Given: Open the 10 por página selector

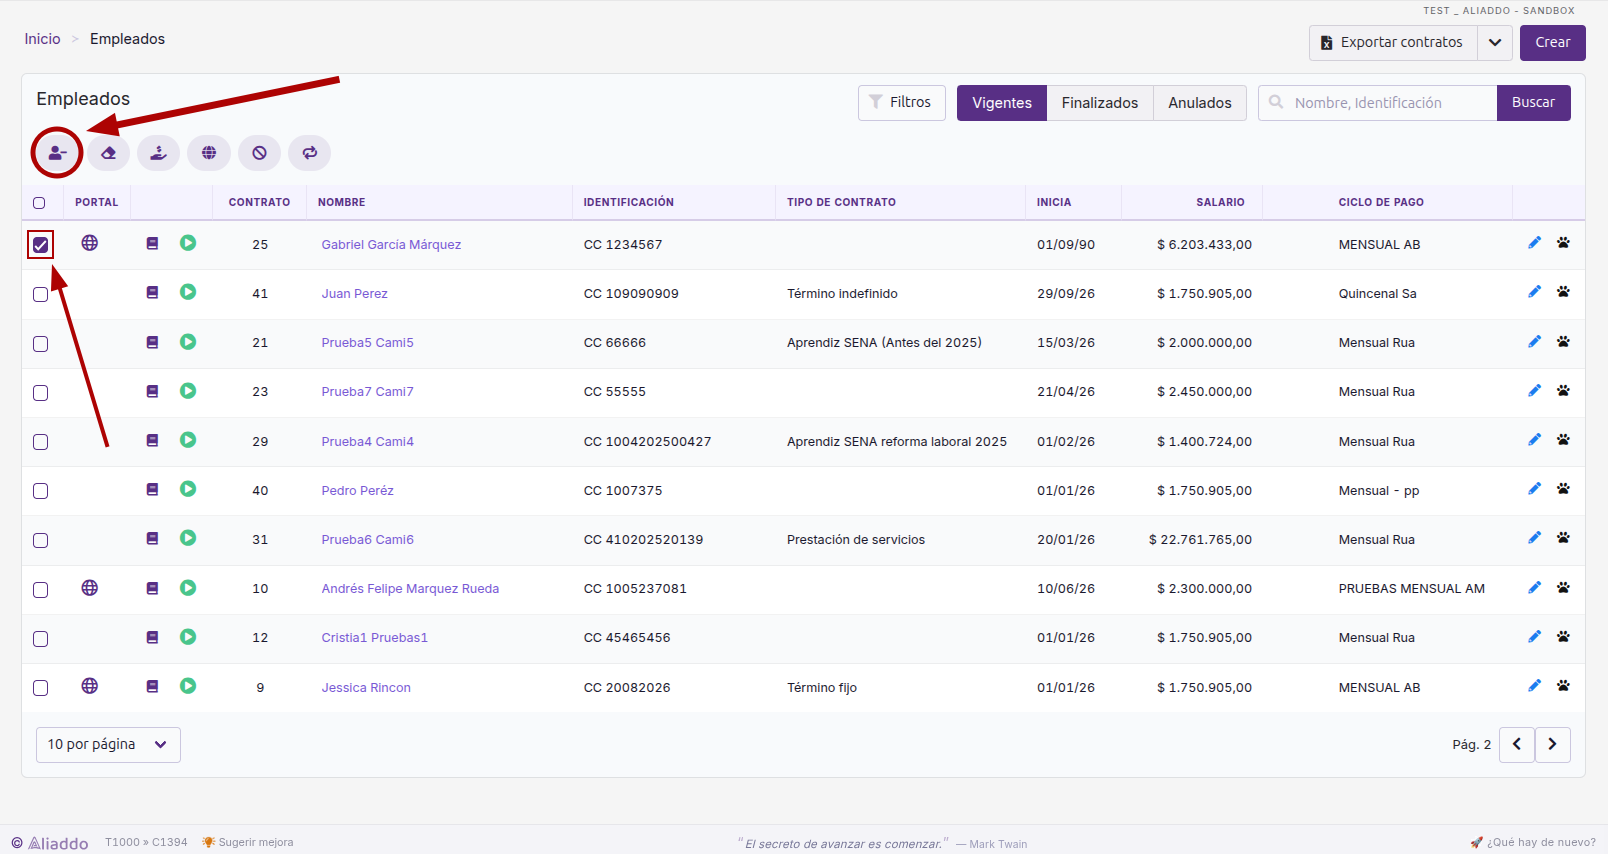Looking at the screenshot, I should point(108,745).
